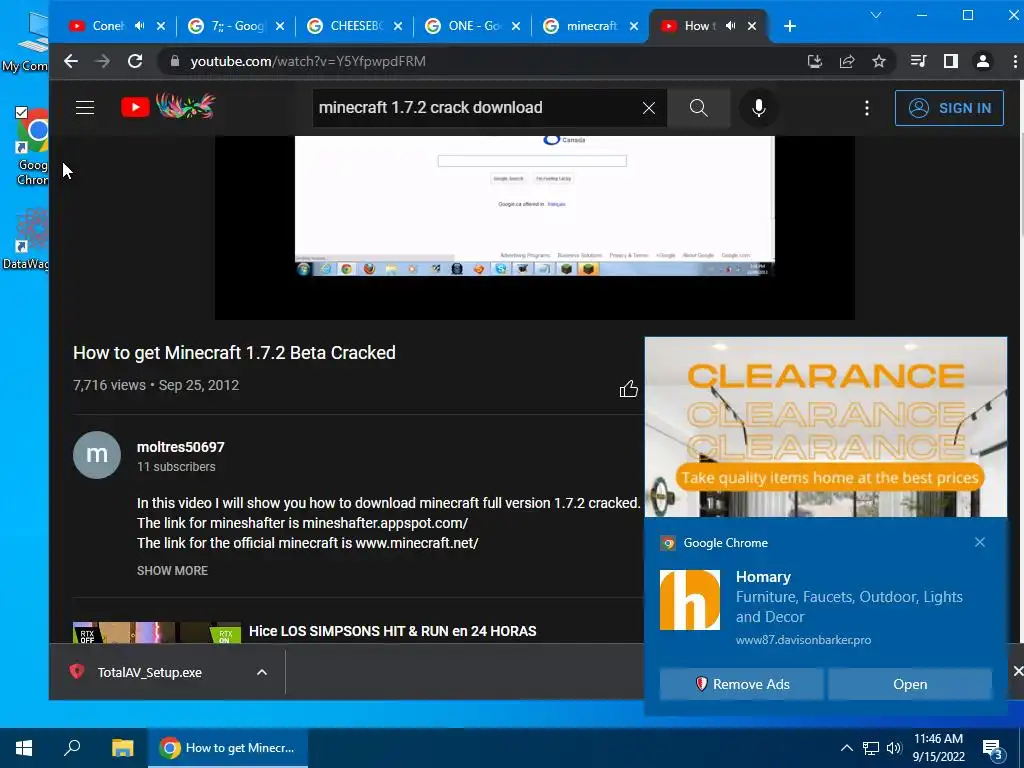Click Chrome taskbar window button
Viewport: 1024px width, 768px height.
(x=228, y=748)
